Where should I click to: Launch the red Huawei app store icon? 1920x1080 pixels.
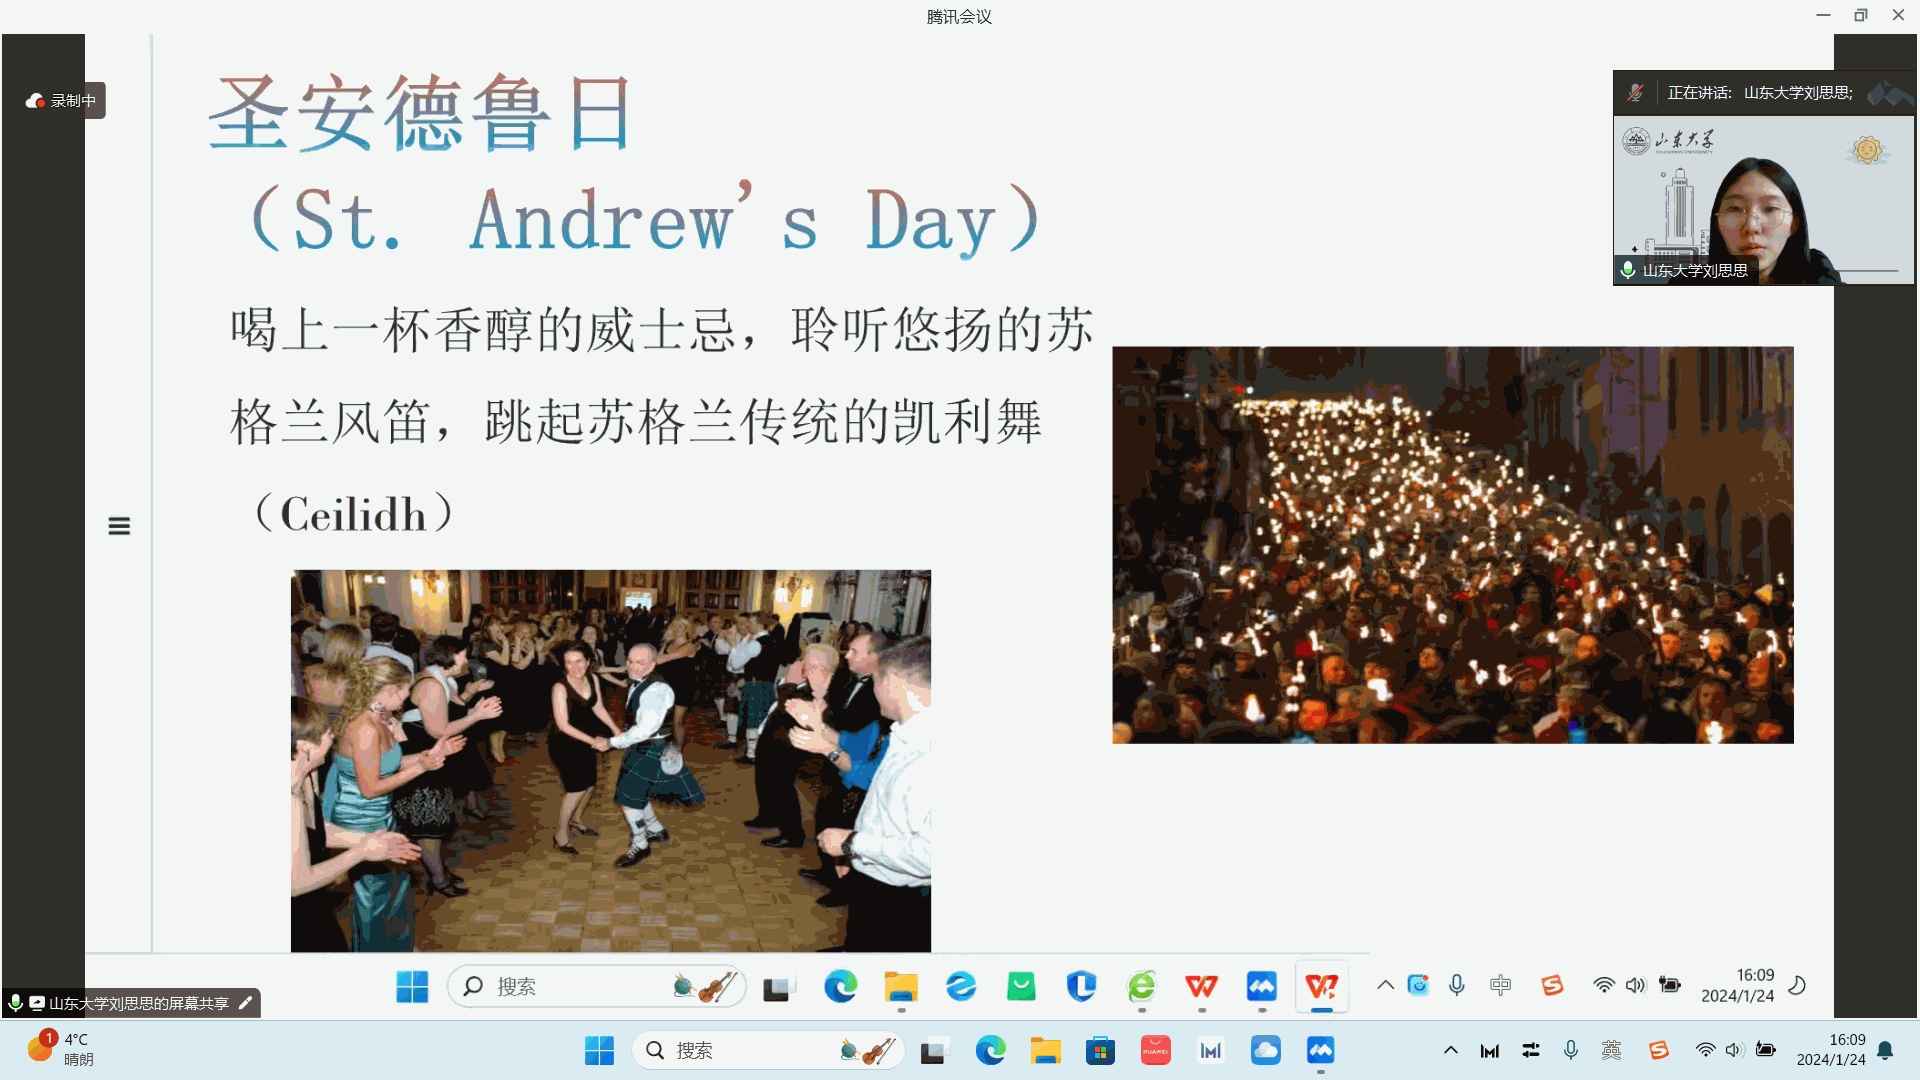[1155, 1050]
